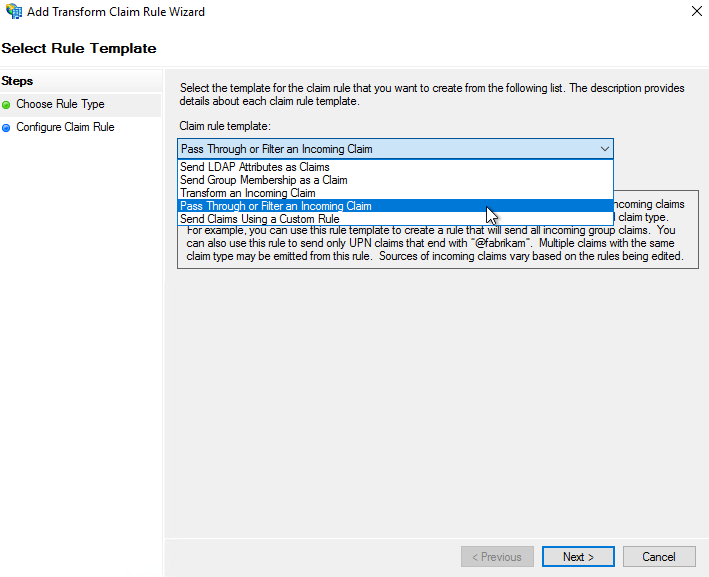Choose Send LDAP Attributes as Claims

(x=255, y=167)
